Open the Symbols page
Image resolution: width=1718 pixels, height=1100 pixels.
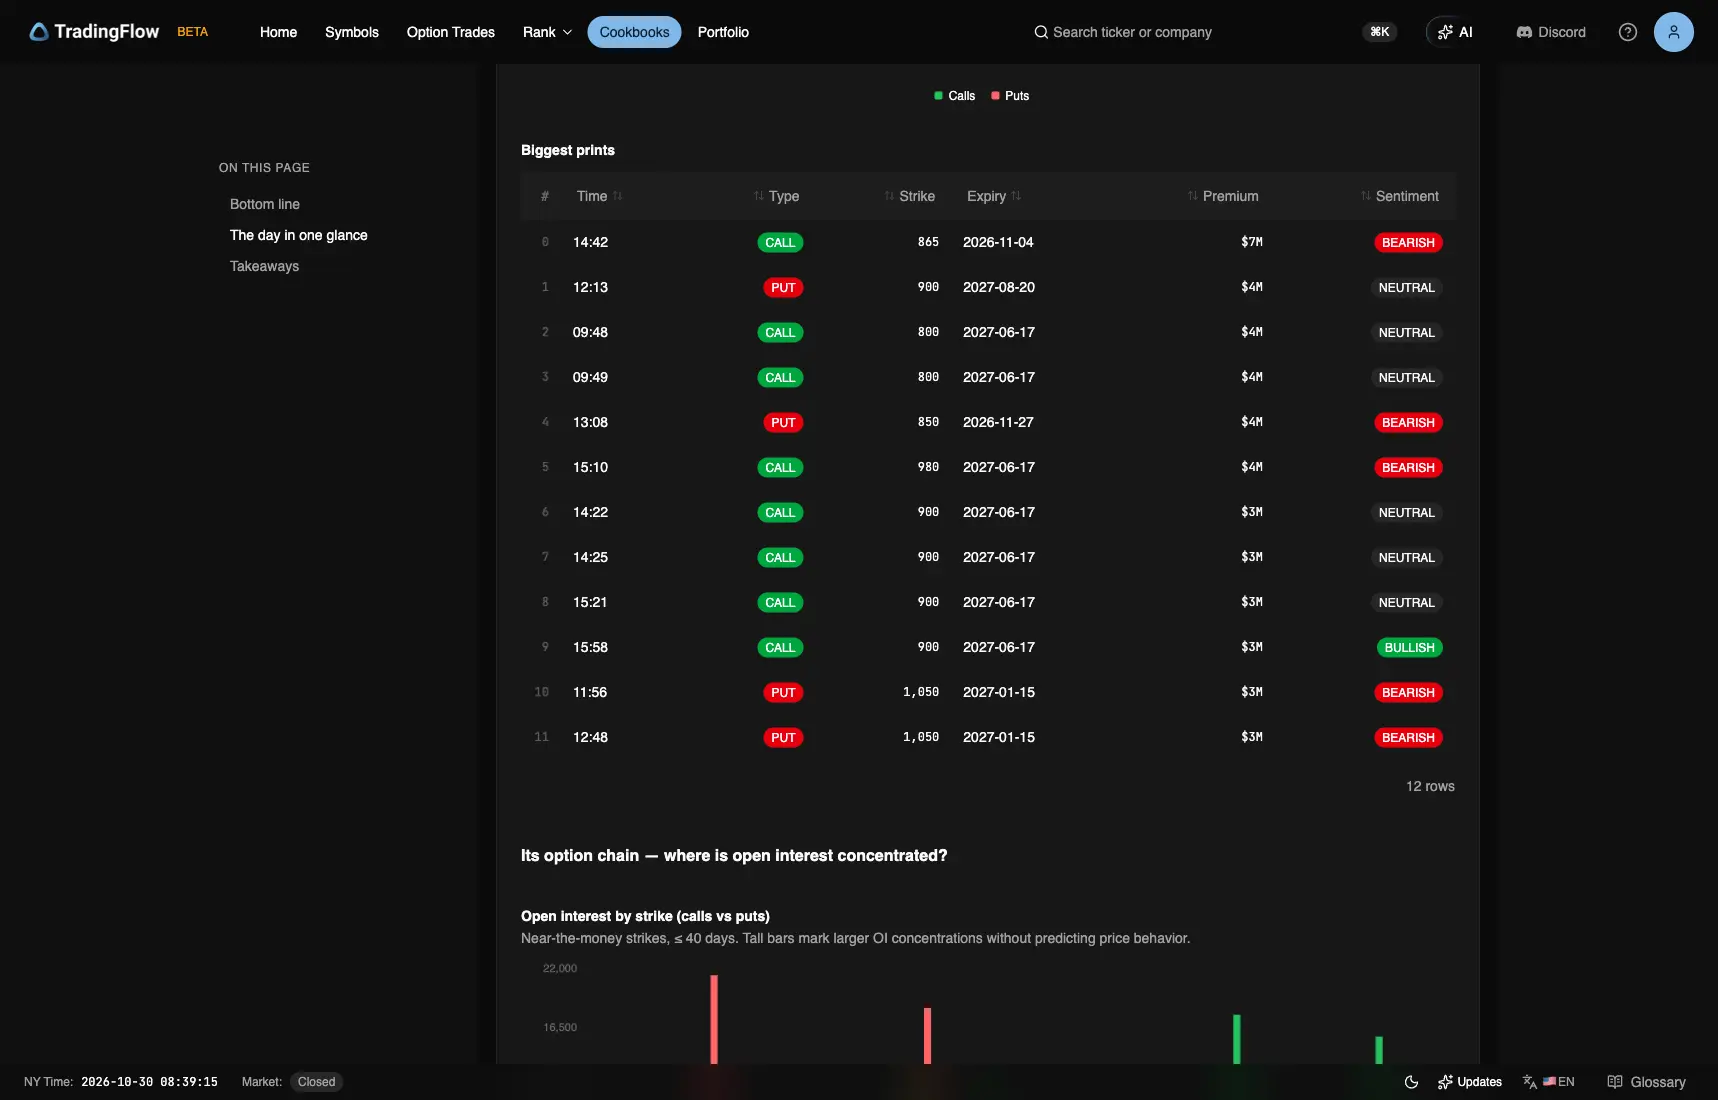tap(352, 32)
